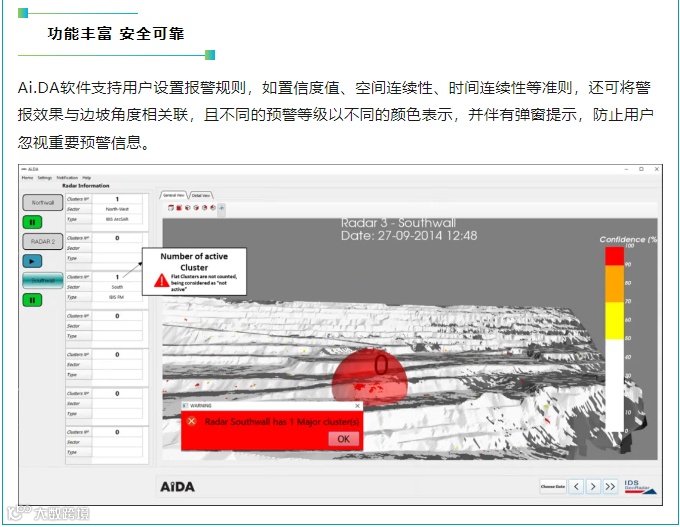Click first toolbar icon (window view)

coord(170,208)
